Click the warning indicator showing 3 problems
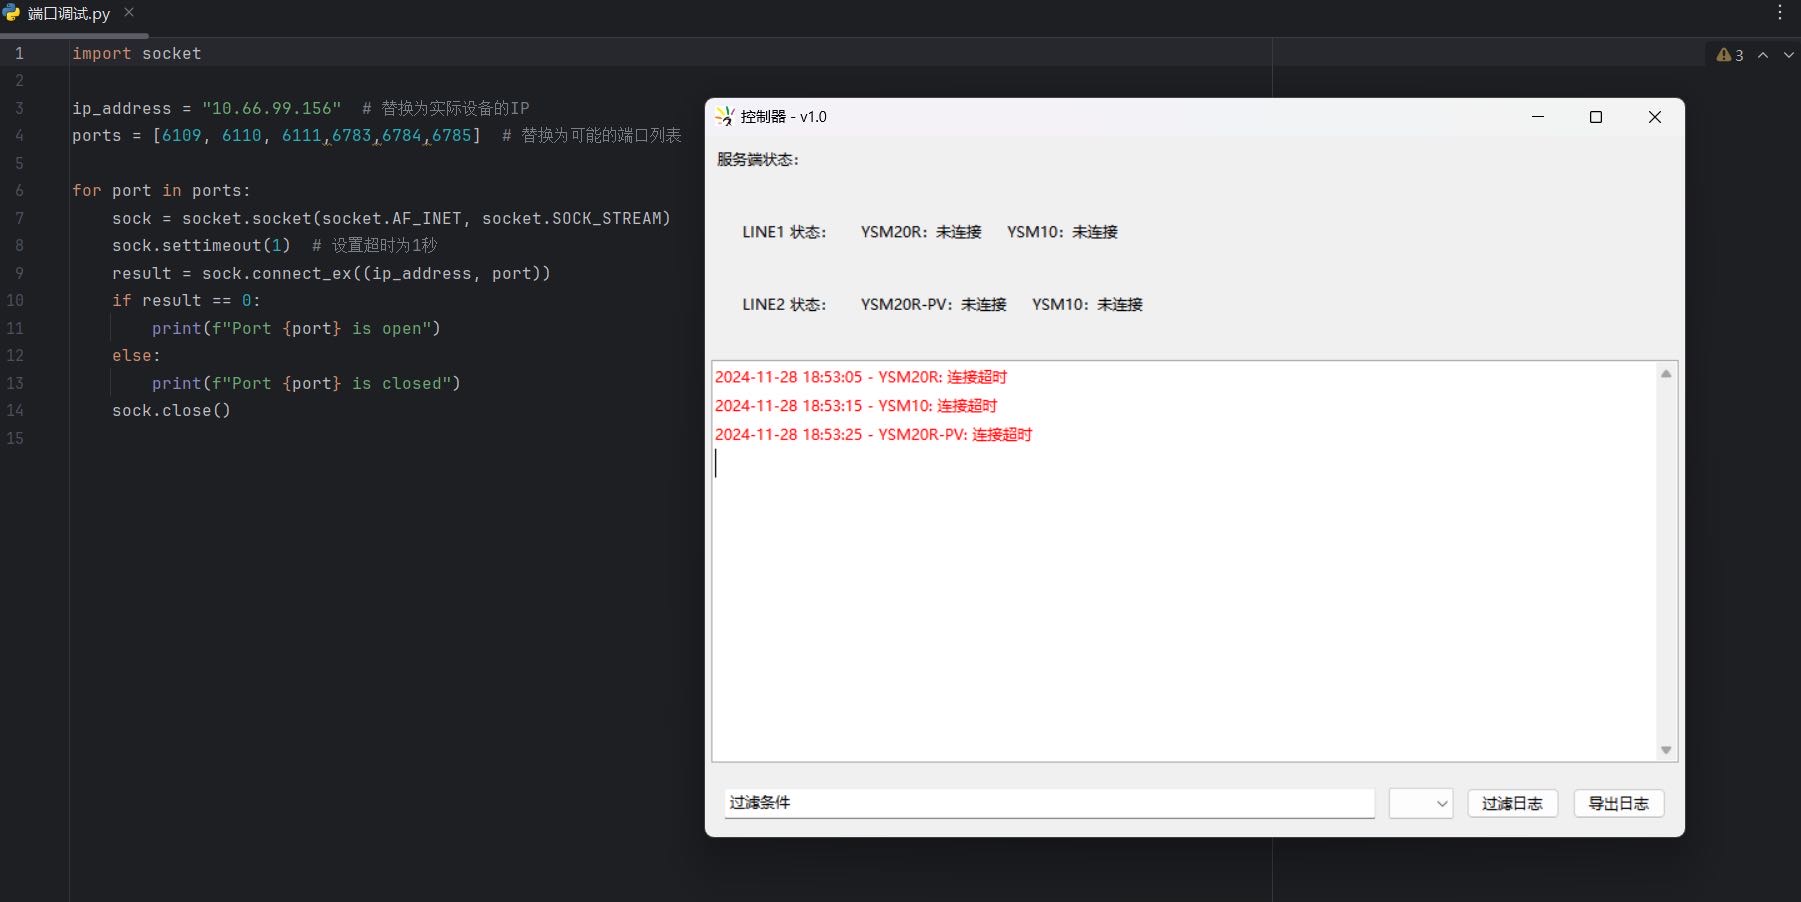 point(1730,55)
